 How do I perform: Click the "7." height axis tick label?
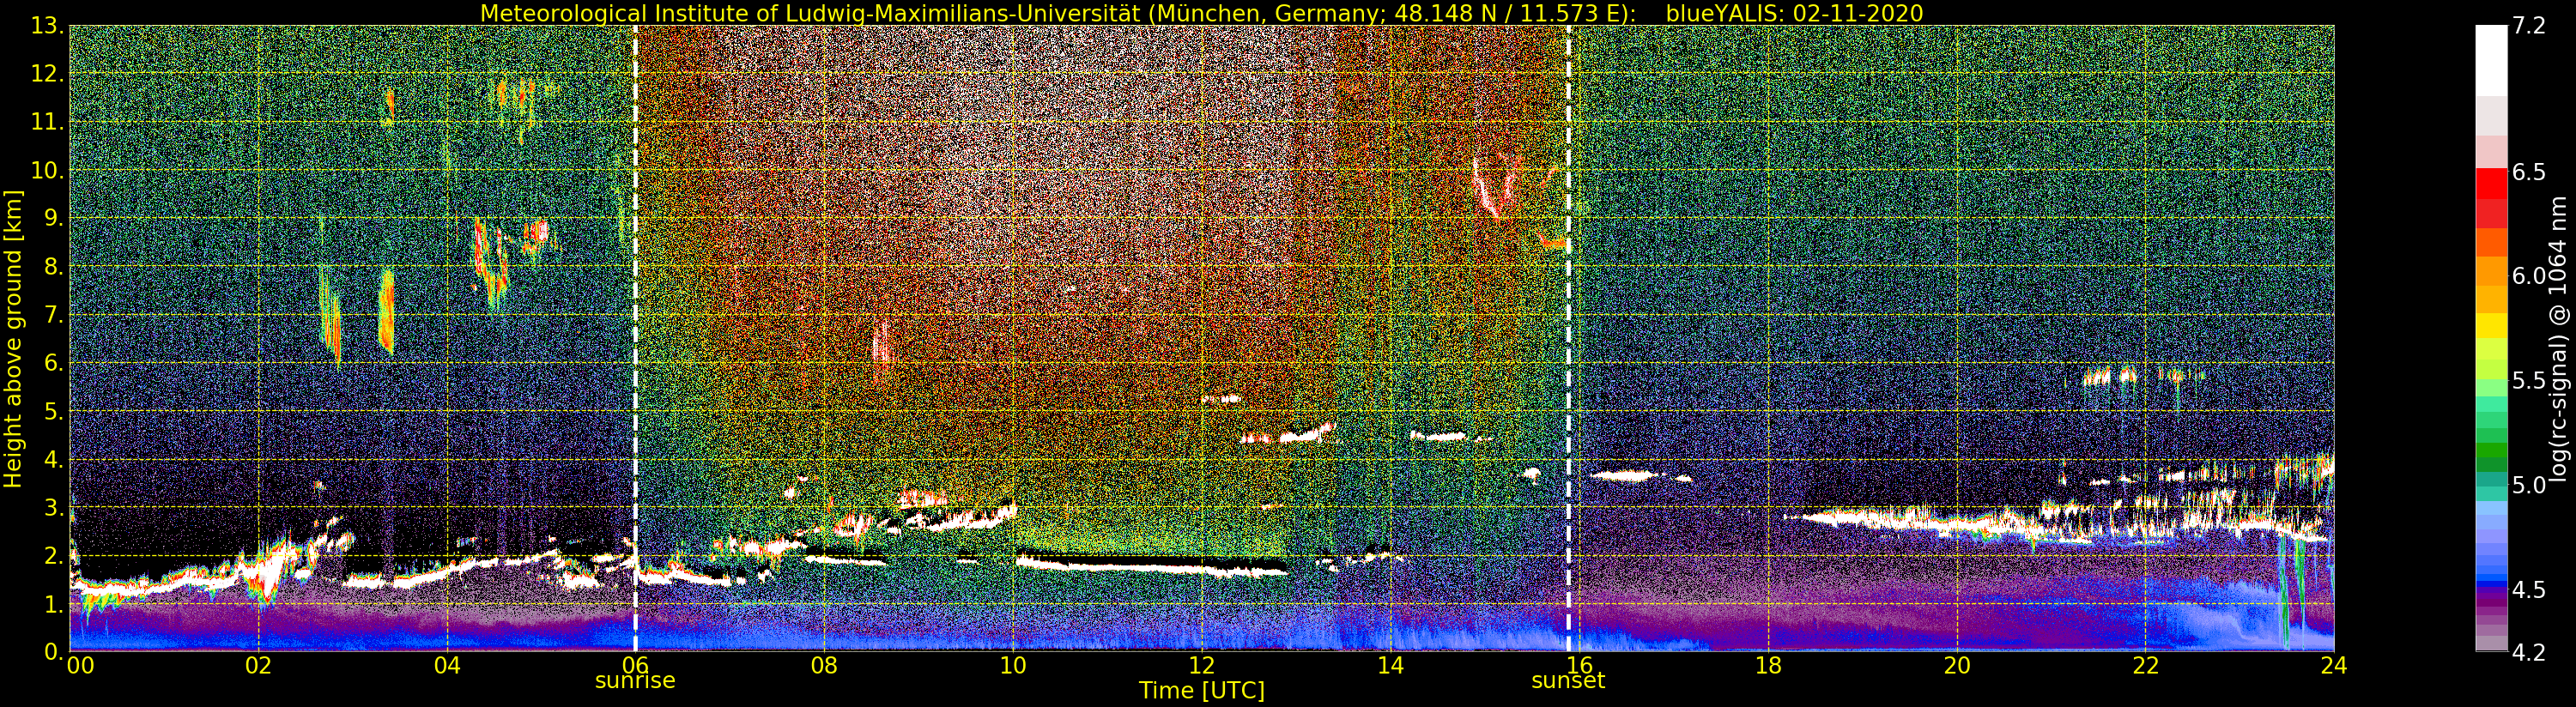(x=53, y=315)
